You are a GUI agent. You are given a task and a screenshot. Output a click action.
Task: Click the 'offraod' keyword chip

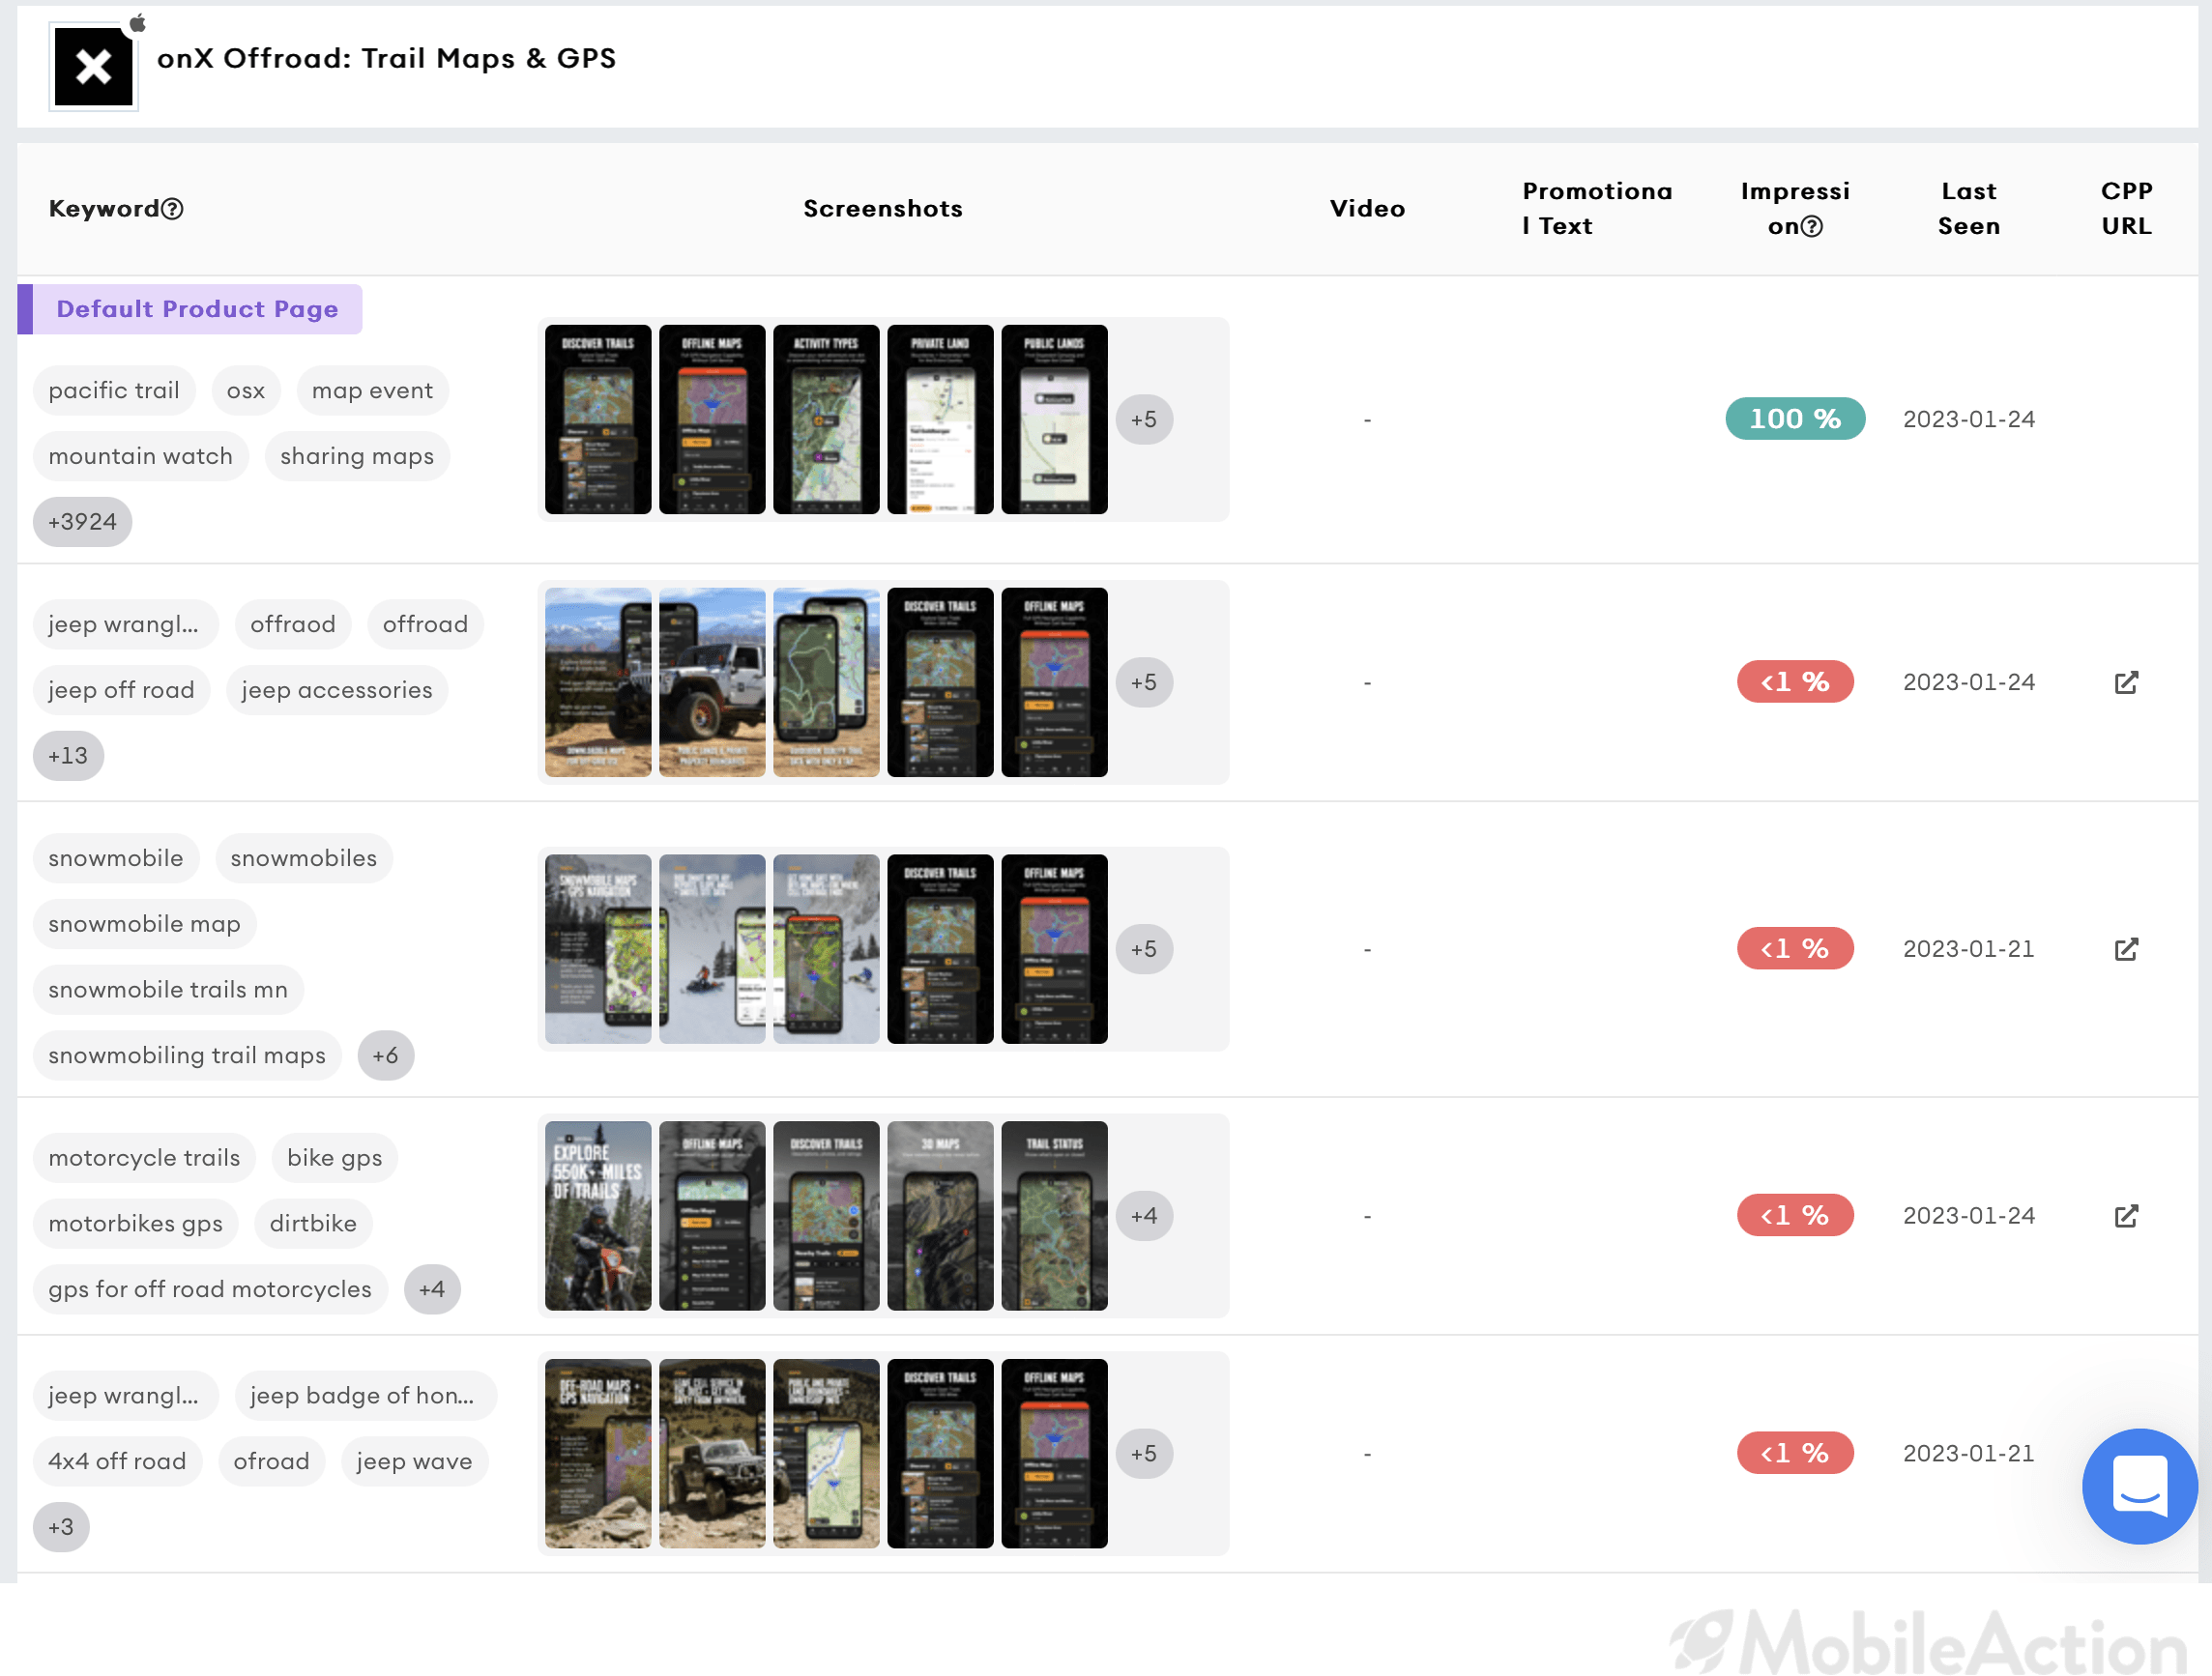click(293, 625)
